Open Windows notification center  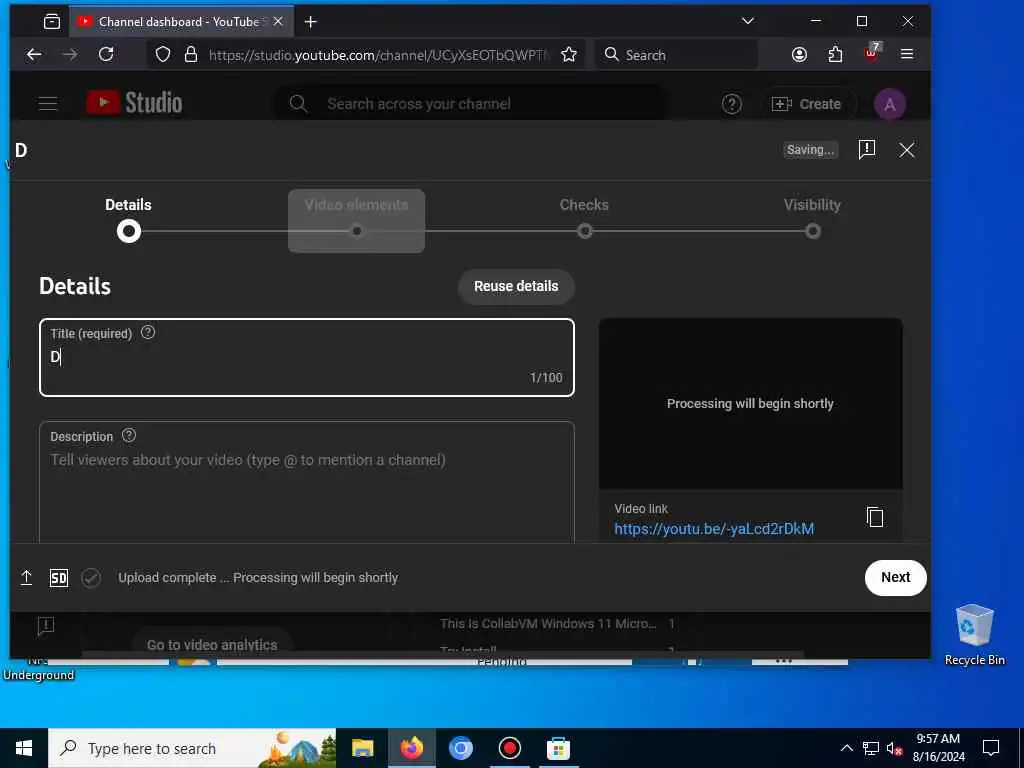pyautogui.click(x=991, y=748)
